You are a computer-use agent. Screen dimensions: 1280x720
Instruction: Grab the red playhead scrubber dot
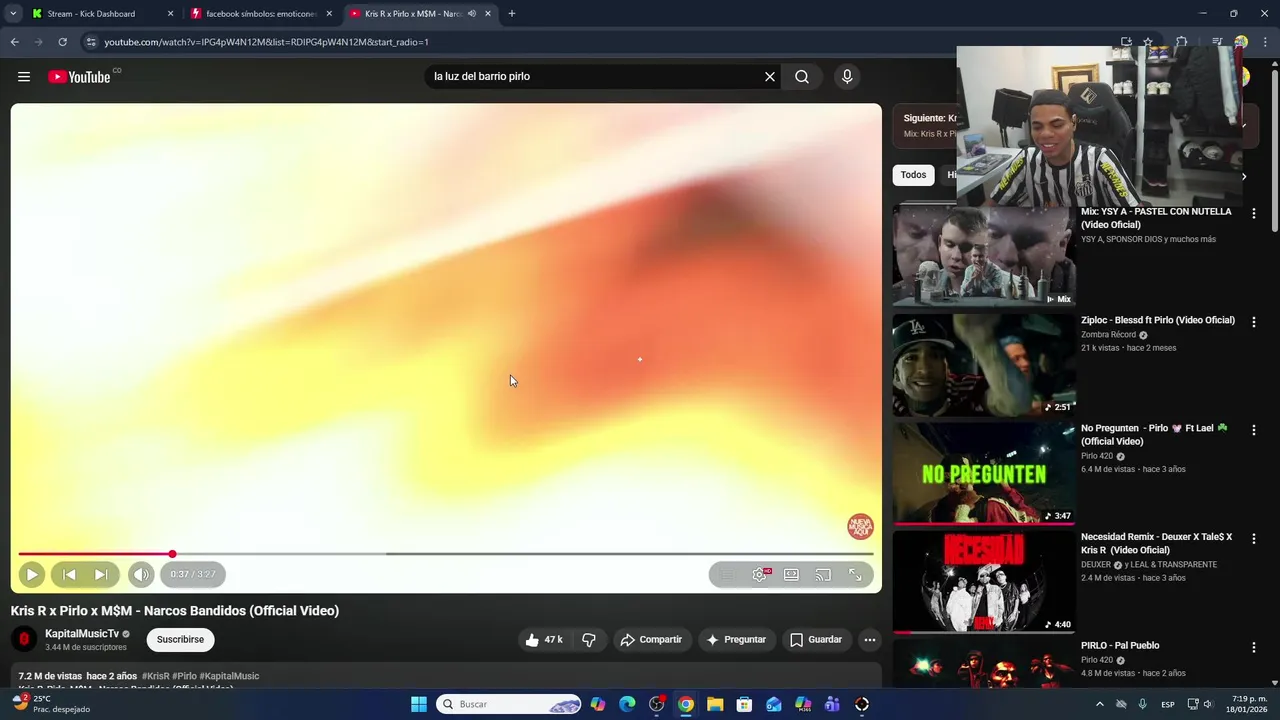[x=172, y=553]
